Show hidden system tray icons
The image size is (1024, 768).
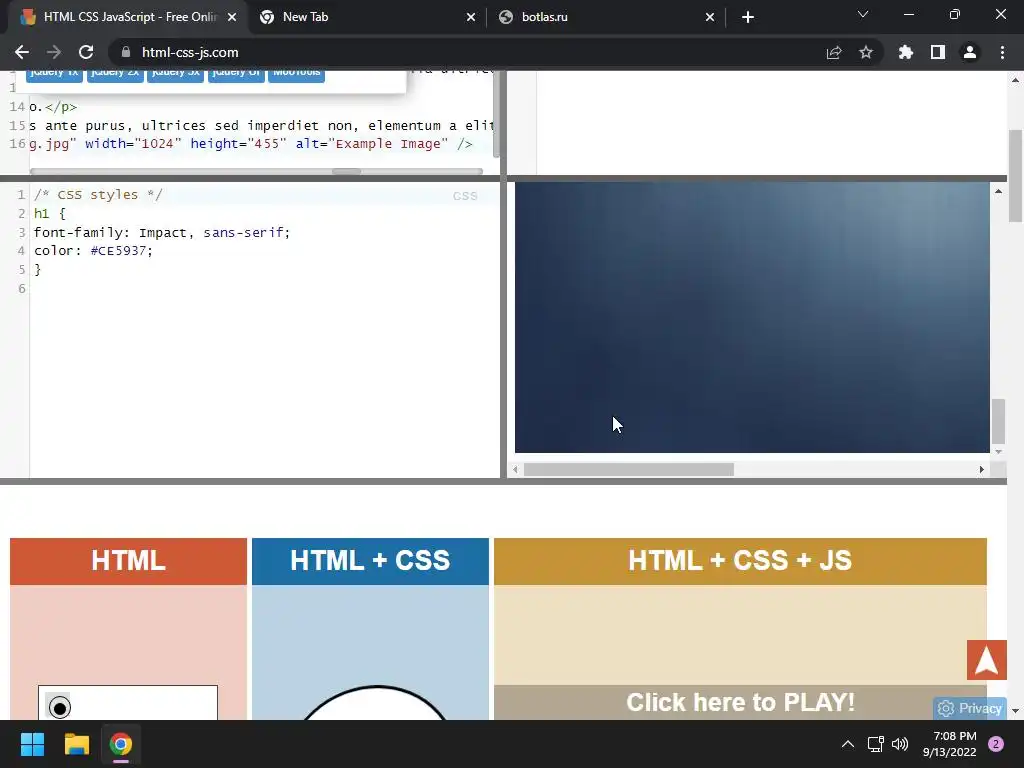pos(848,744)
